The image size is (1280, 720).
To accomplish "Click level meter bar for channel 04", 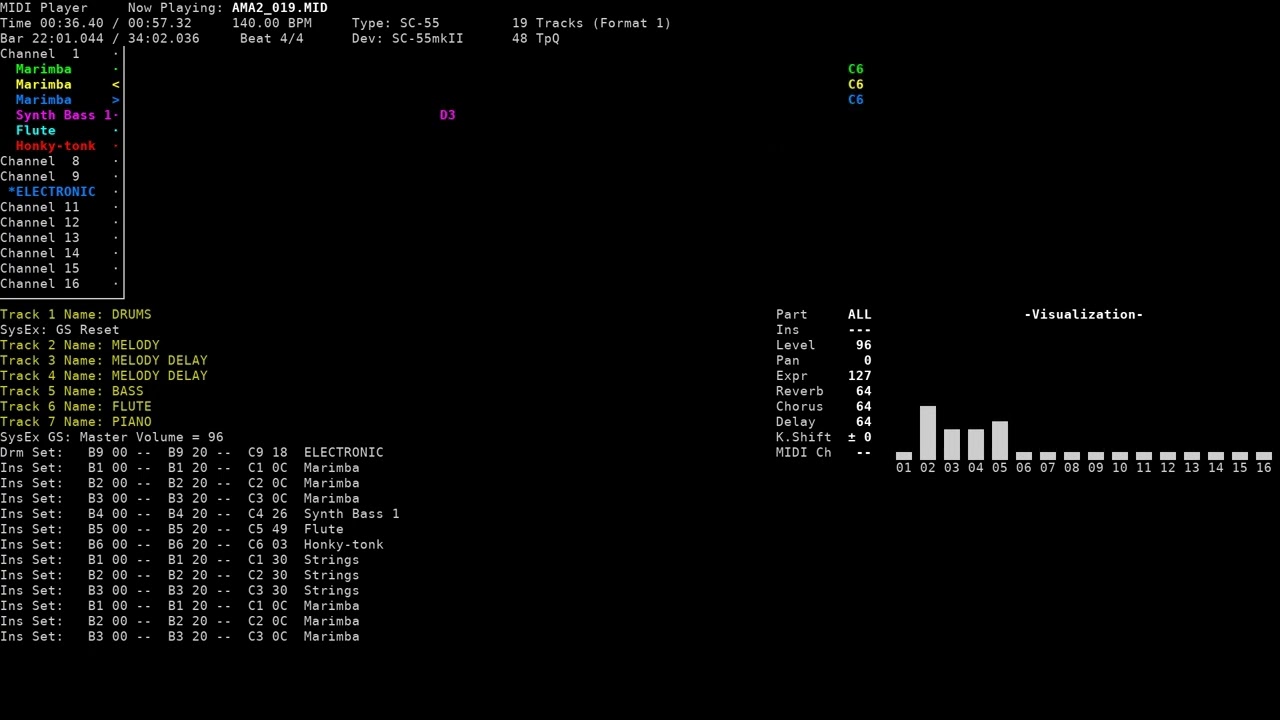I will (x=976, y=445).
